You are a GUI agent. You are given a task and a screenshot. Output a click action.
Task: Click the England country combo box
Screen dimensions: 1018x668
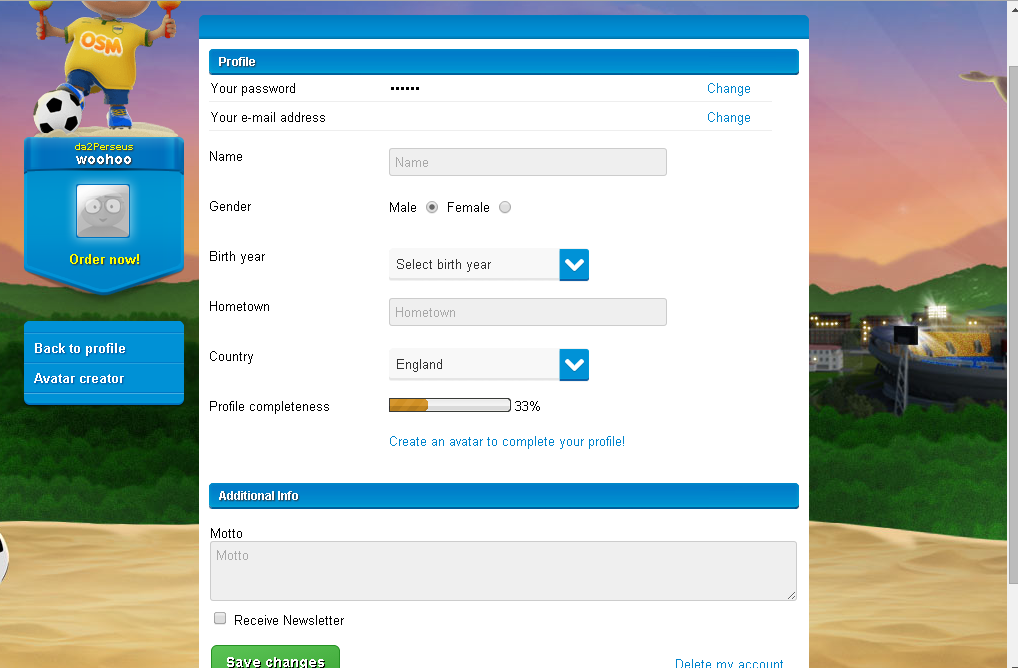(489, 365)
